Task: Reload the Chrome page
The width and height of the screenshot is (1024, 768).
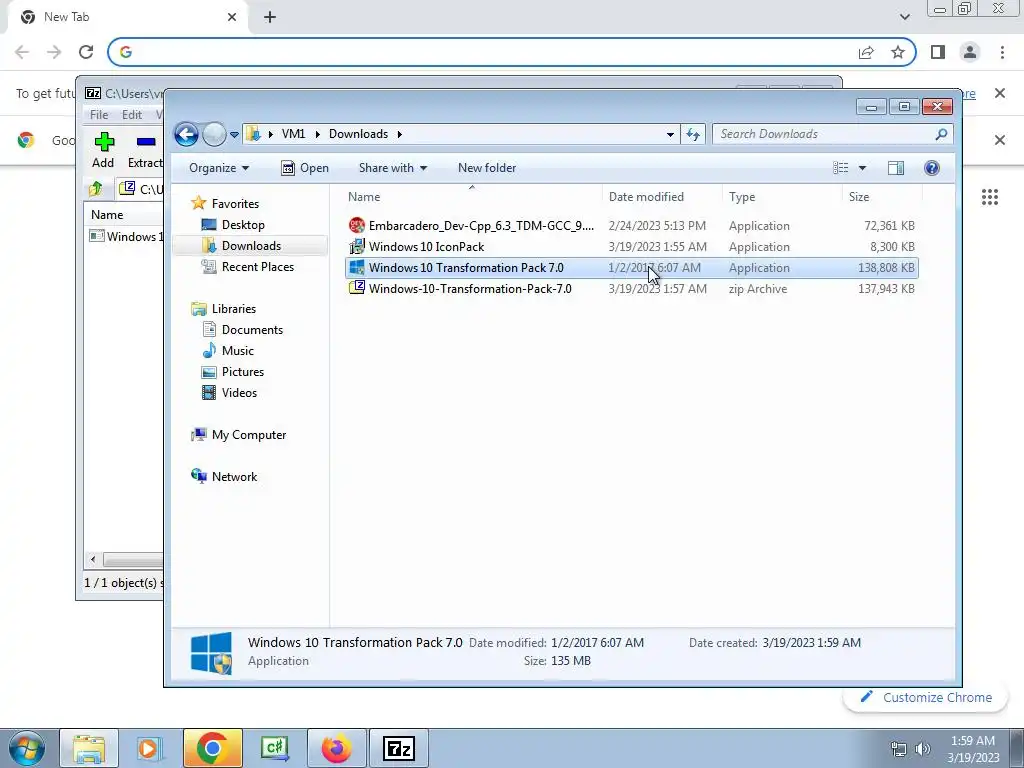Action: pyautogui.click(x=86, y=52)
